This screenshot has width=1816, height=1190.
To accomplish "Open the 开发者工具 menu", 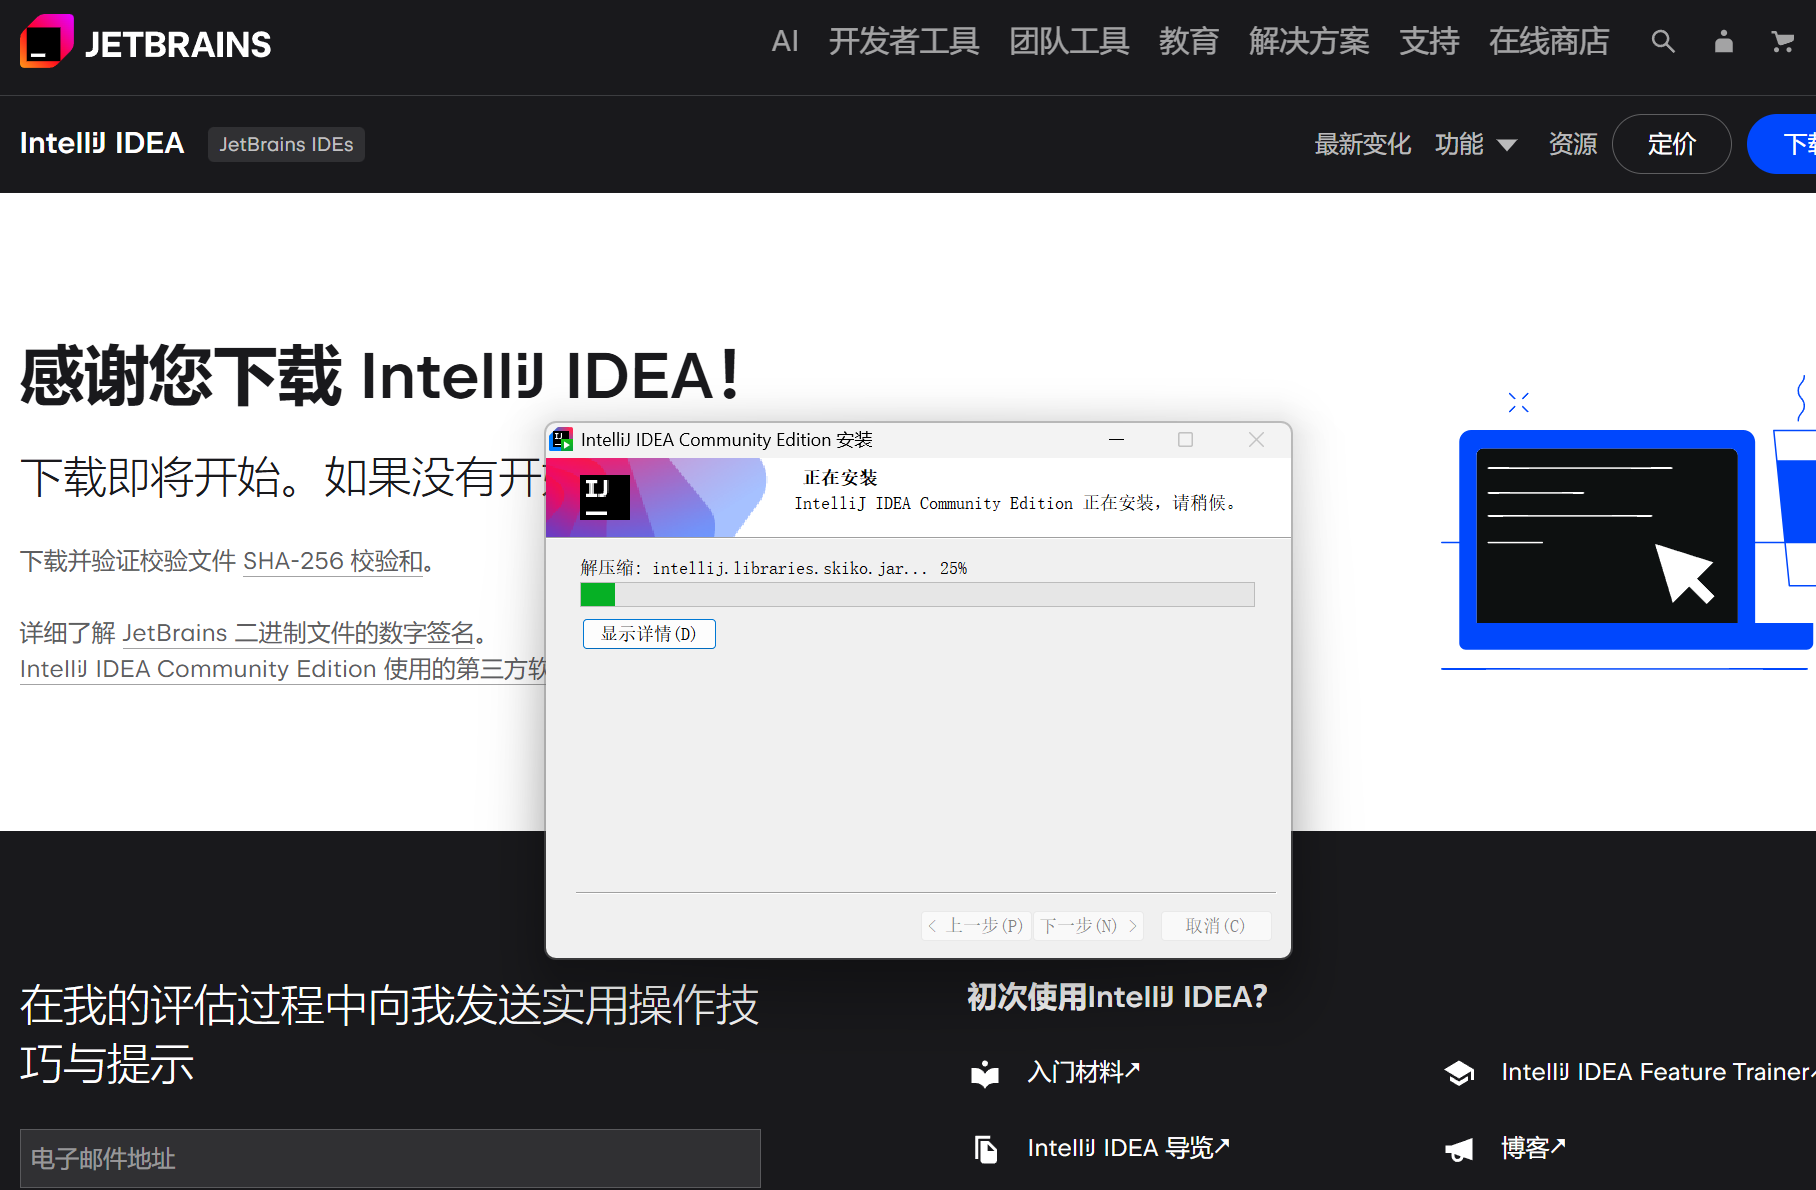I will 904,41.
